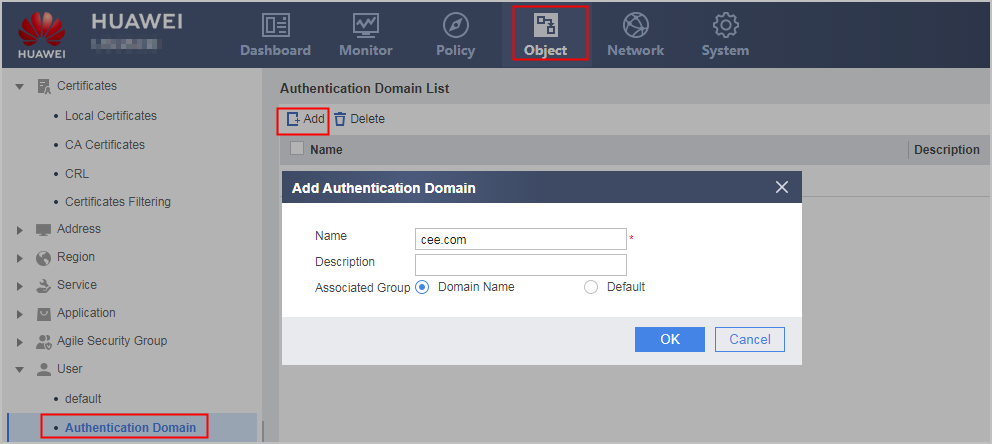Expand the Agile Security Group node
This screenshot has height=444, width=992.
pos(20,342)
